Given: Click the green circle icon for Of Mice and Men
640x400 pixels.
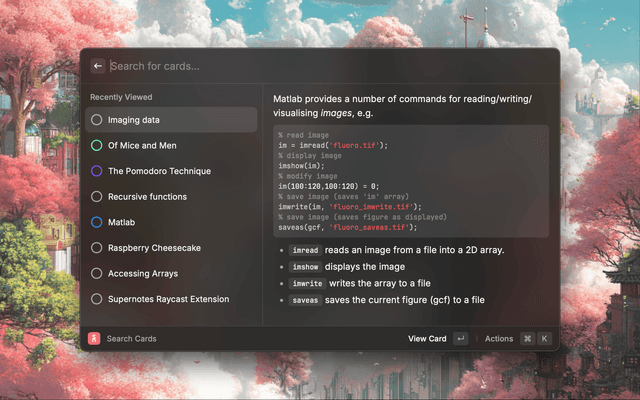Looking at the screenshot, I should pos(96,146).
